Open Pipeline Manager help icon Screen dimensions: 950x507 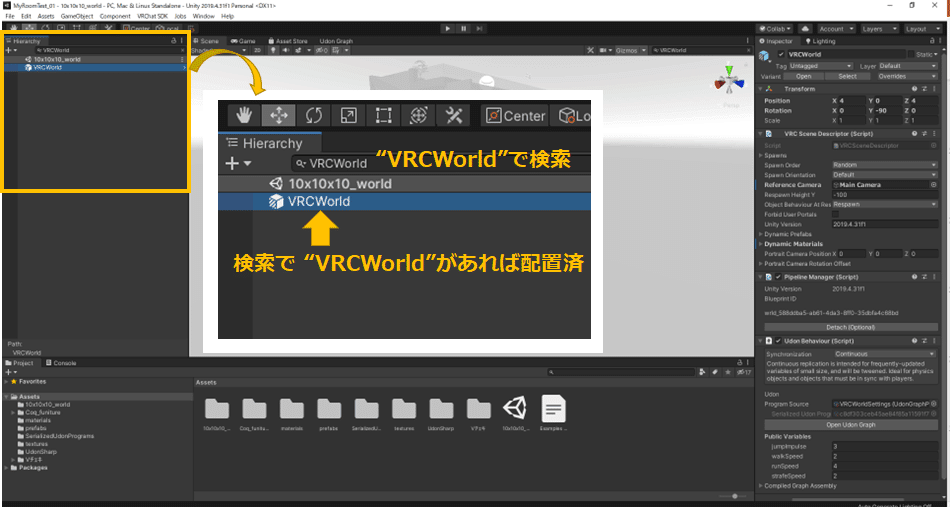coord(915,277)
